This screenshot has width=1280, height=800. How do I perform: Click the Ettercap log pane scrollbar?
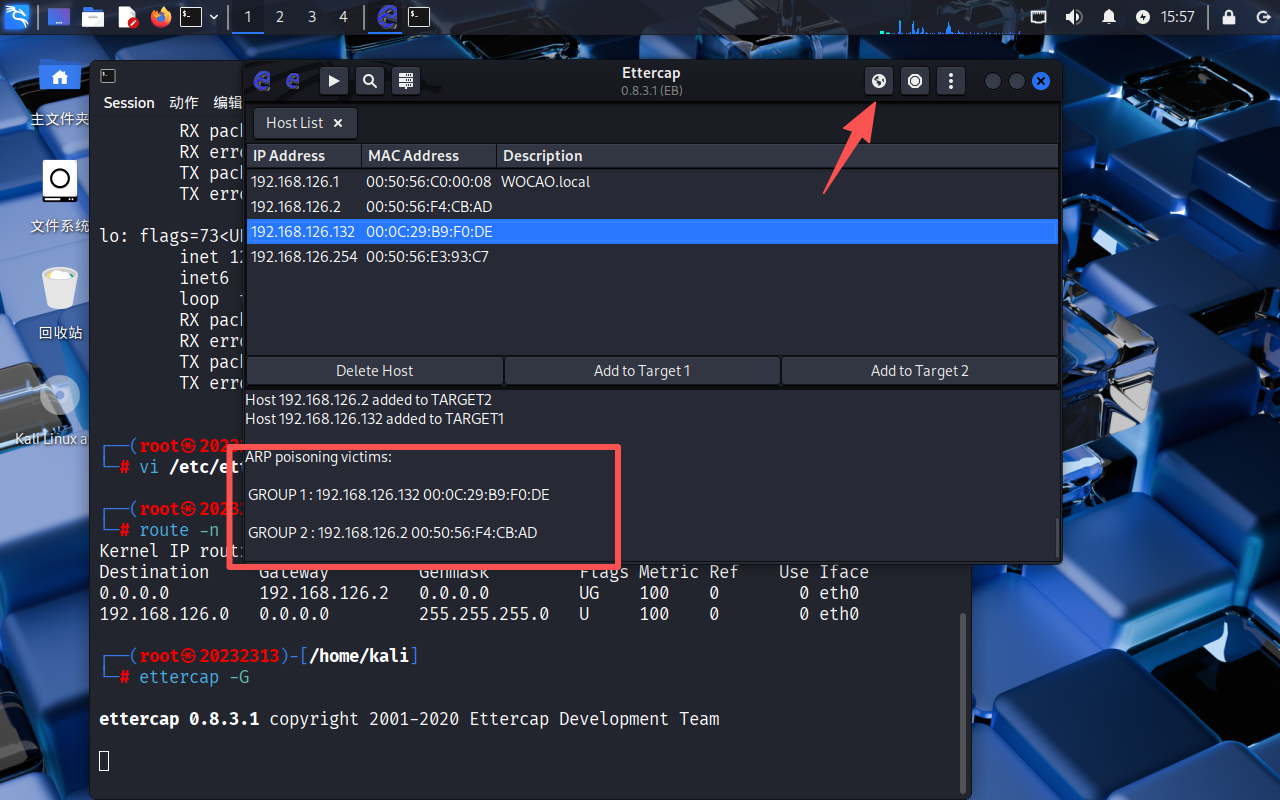pyautogui.click(x=1056, y=538)
